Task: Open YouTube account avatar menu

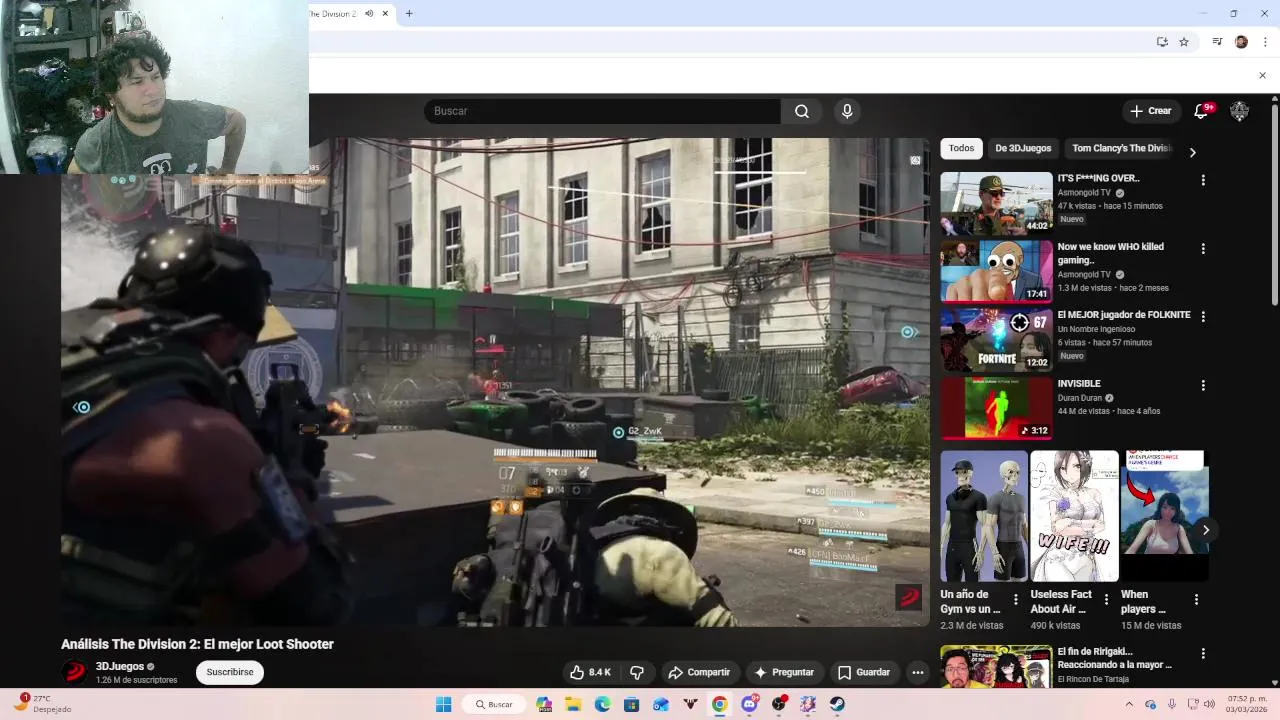Action: (1239, 111)
